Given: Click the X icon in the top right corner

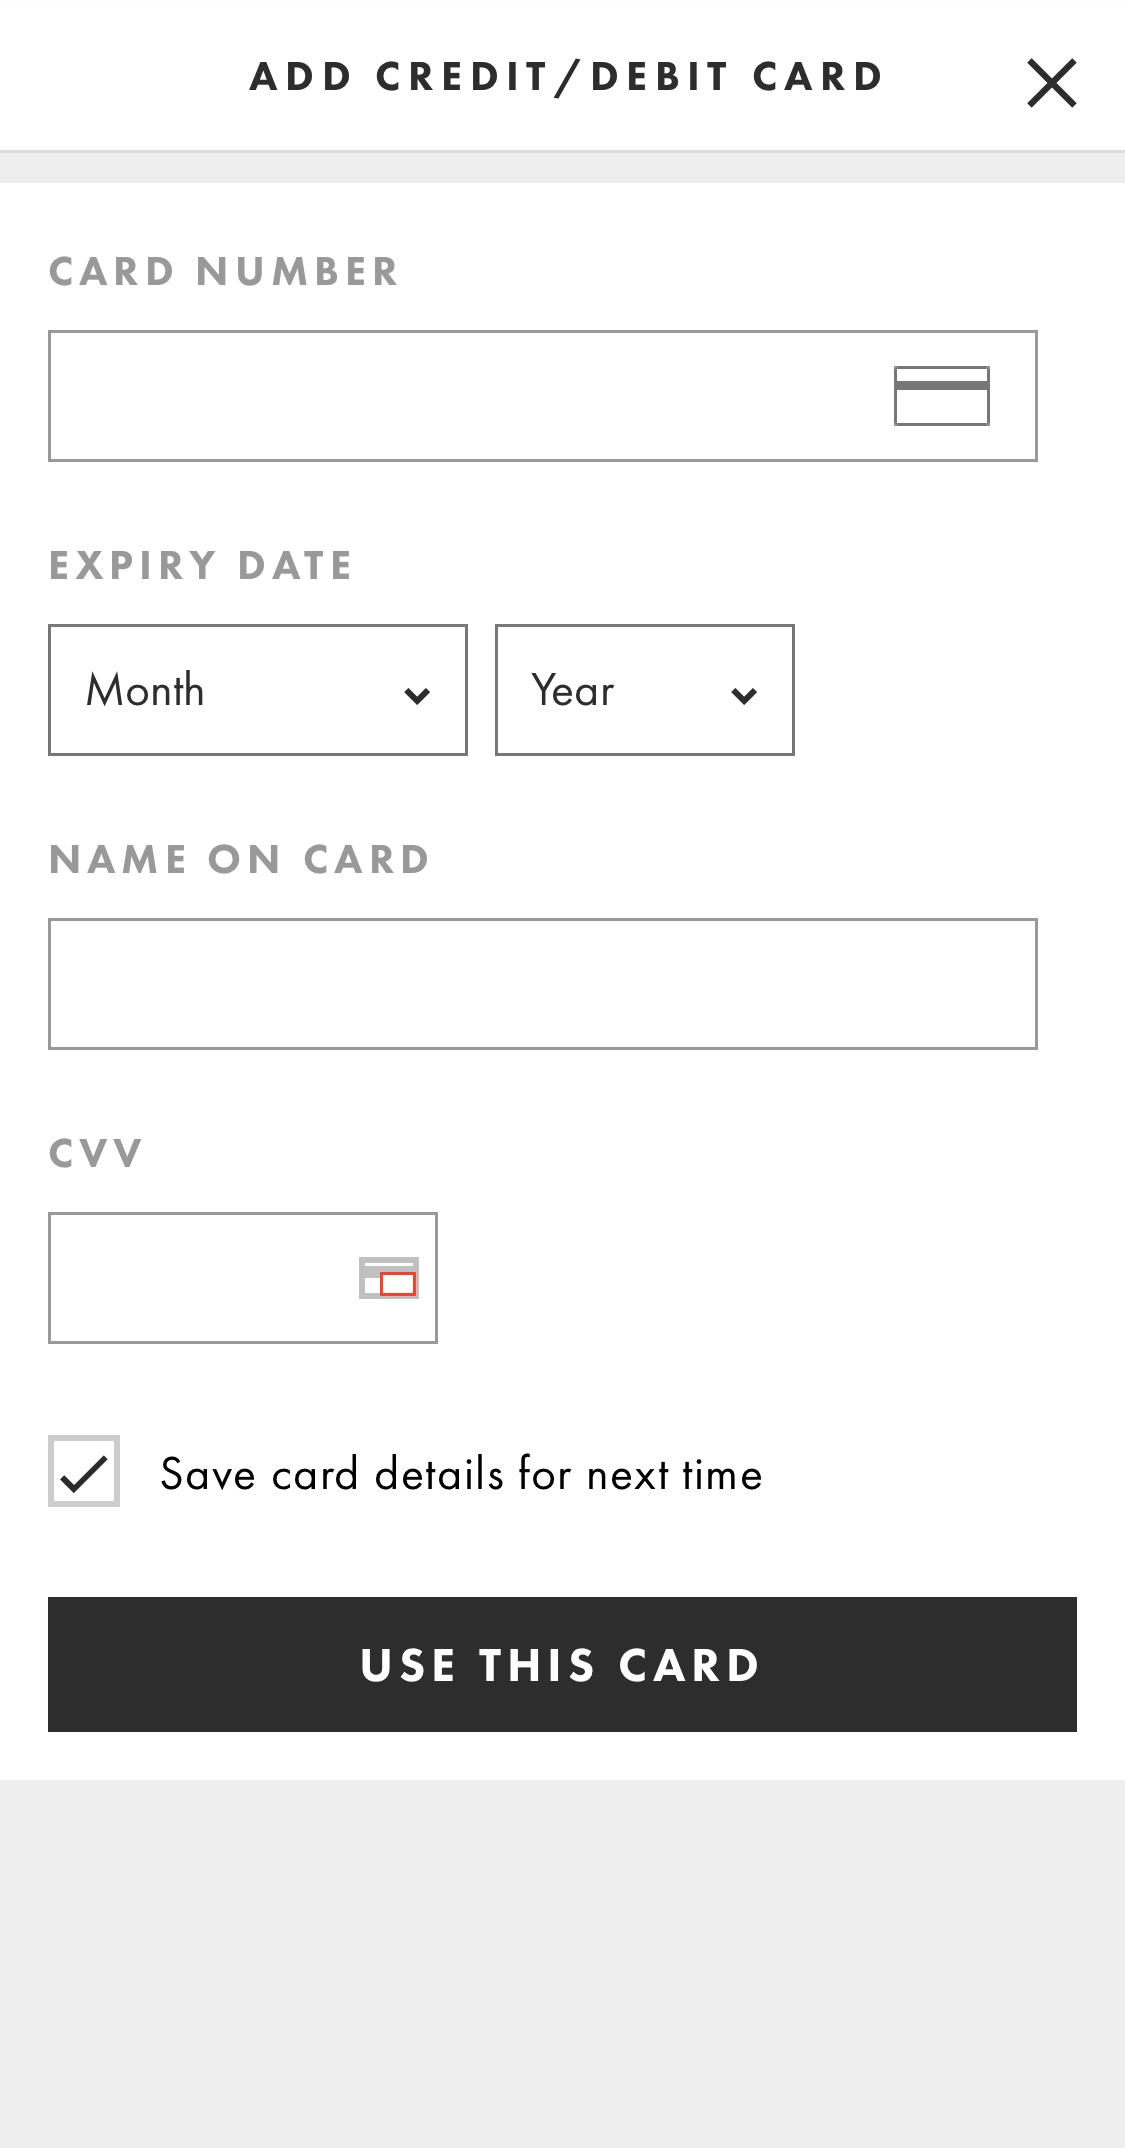Looking at the screenshot, I should (x=1051, y=81).
